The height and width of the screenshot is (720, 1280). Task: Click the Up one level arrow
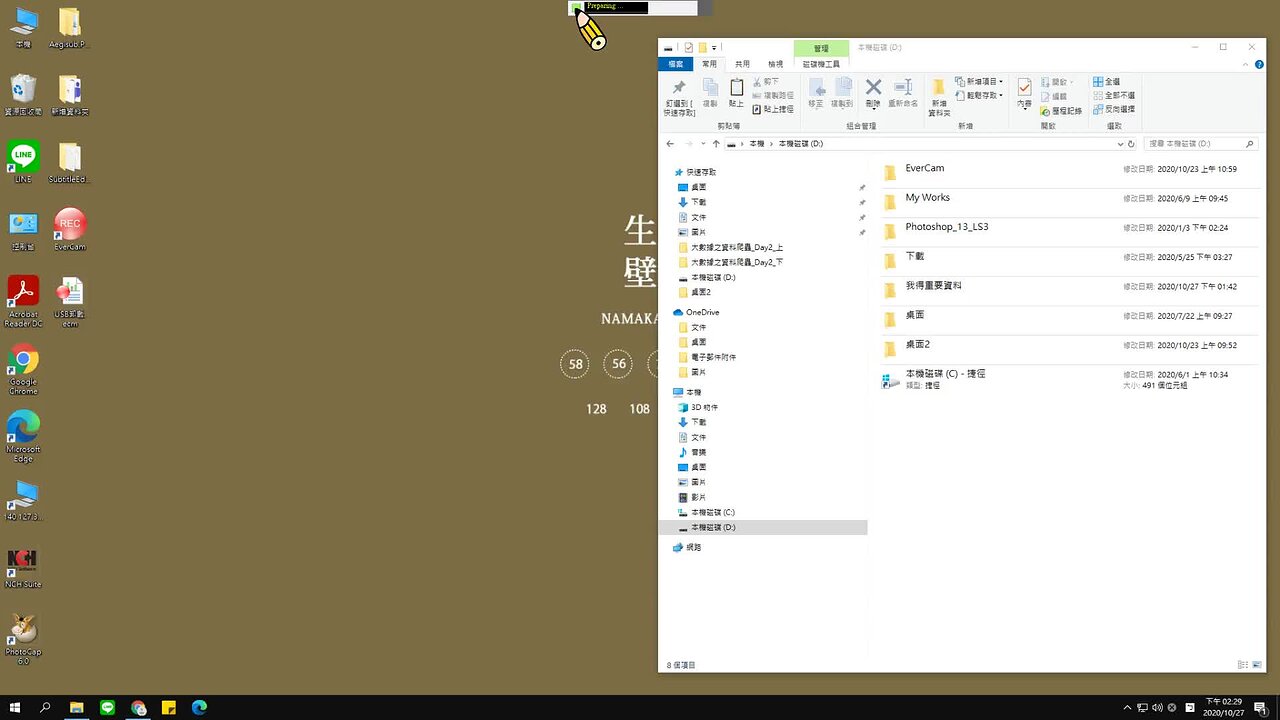716,144
